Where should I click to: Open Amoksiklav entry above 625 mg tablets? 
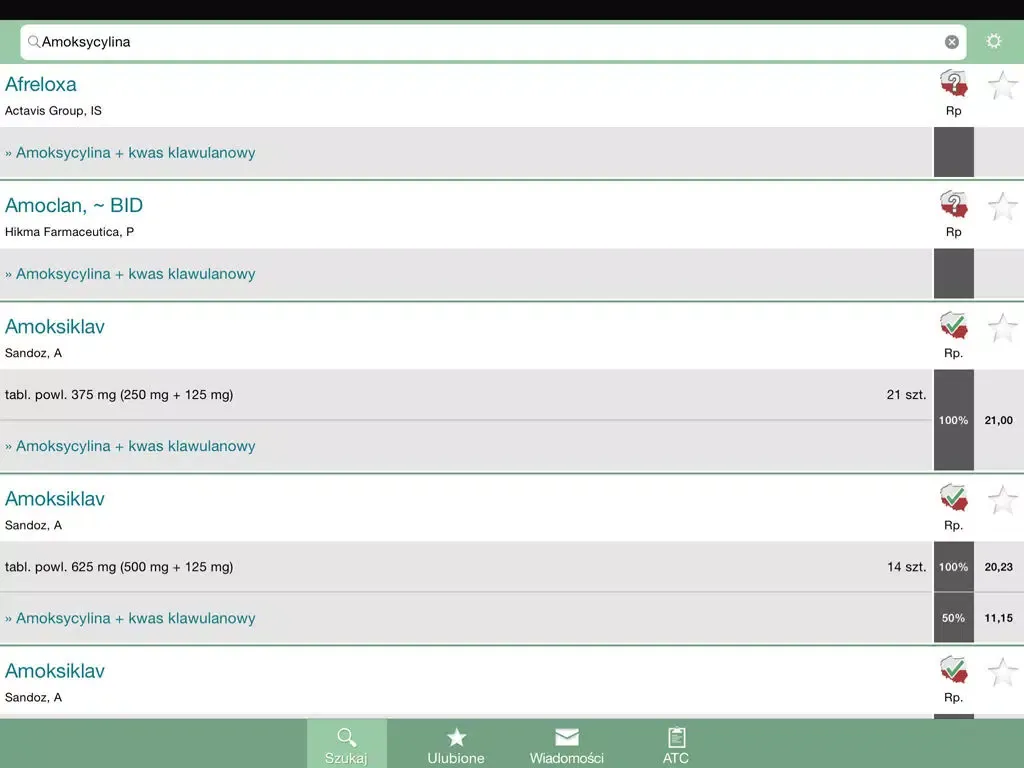click(x=55, y=499)
